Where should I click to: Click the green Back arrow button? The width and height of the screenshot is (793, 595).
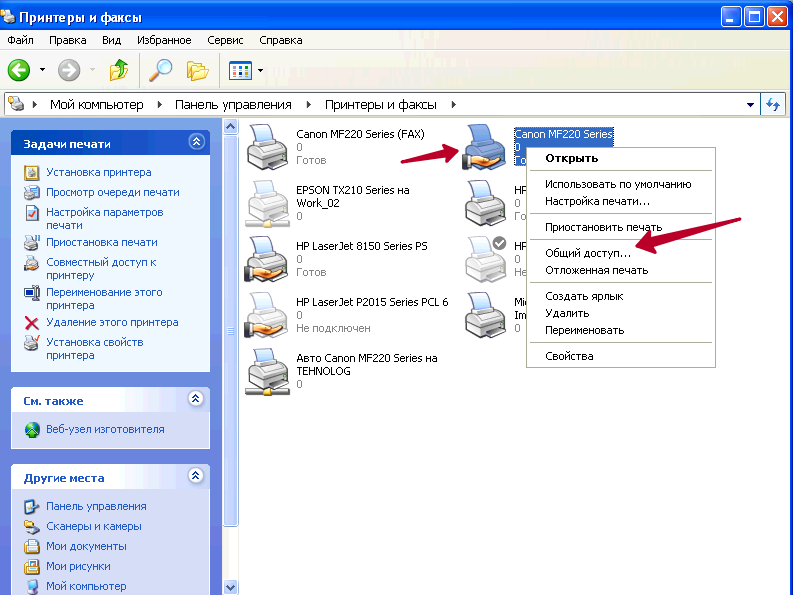click(19, 70)
